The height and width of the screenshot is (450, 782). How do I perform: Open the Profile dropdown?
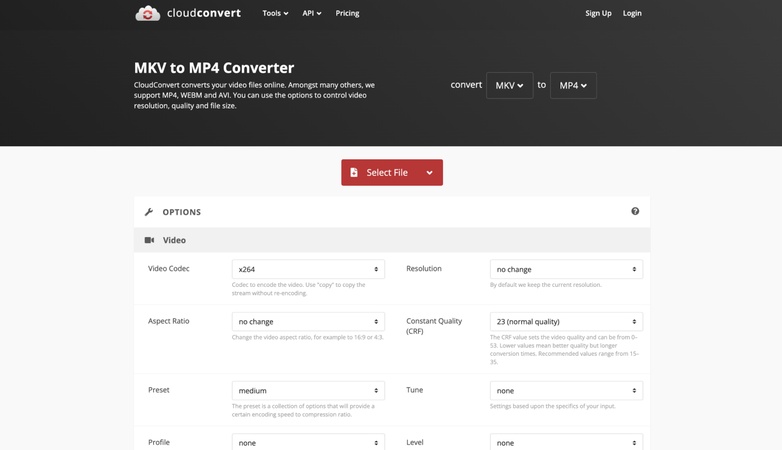[x=308, y=442]
